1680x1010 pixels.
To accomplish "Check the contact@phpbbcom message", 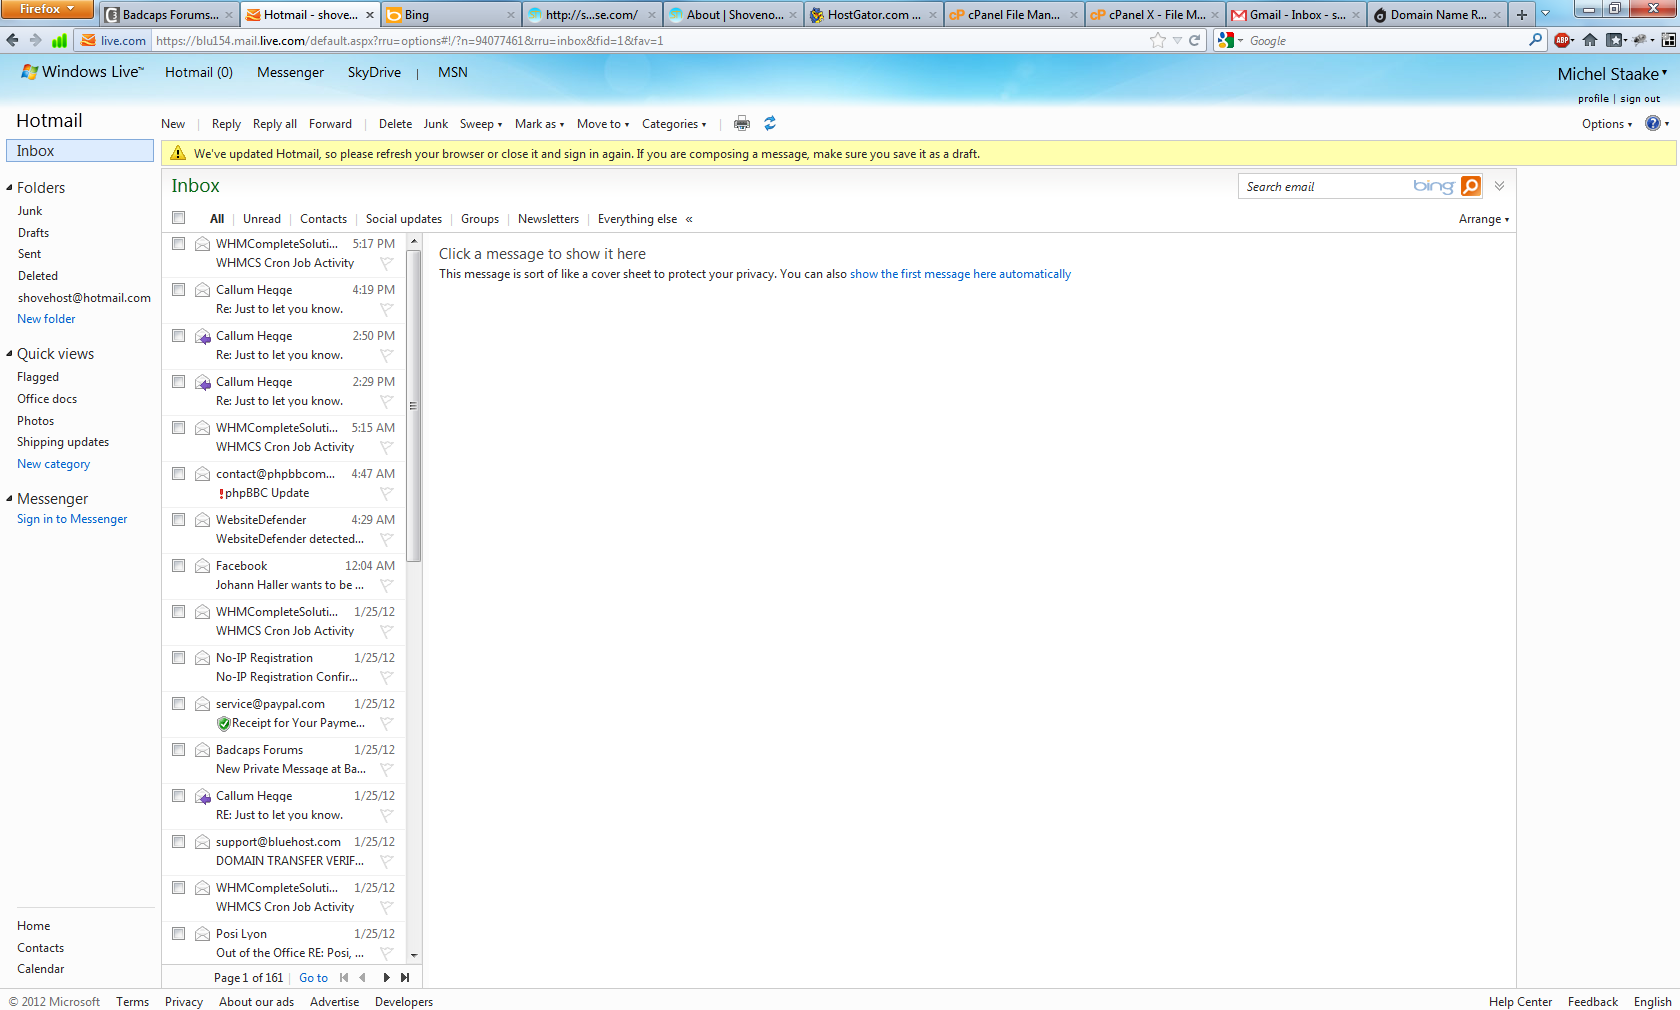I will [x=179, y=474].
